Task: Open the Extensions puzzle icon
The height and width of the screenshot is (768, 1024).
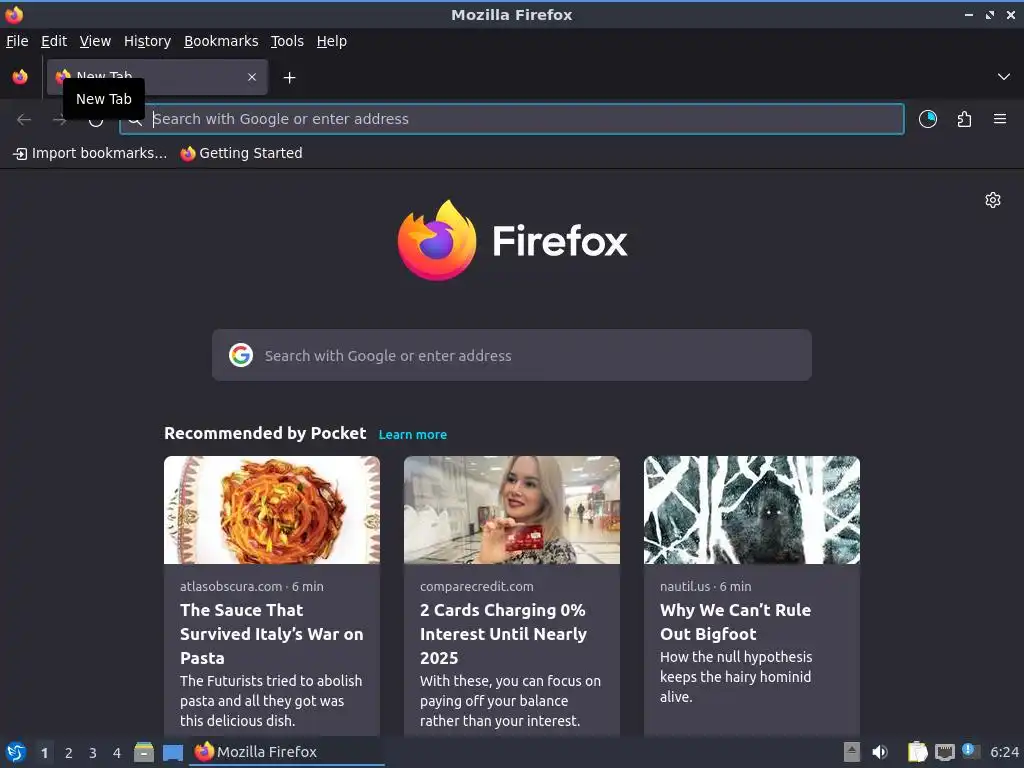Action: (964, 119)
